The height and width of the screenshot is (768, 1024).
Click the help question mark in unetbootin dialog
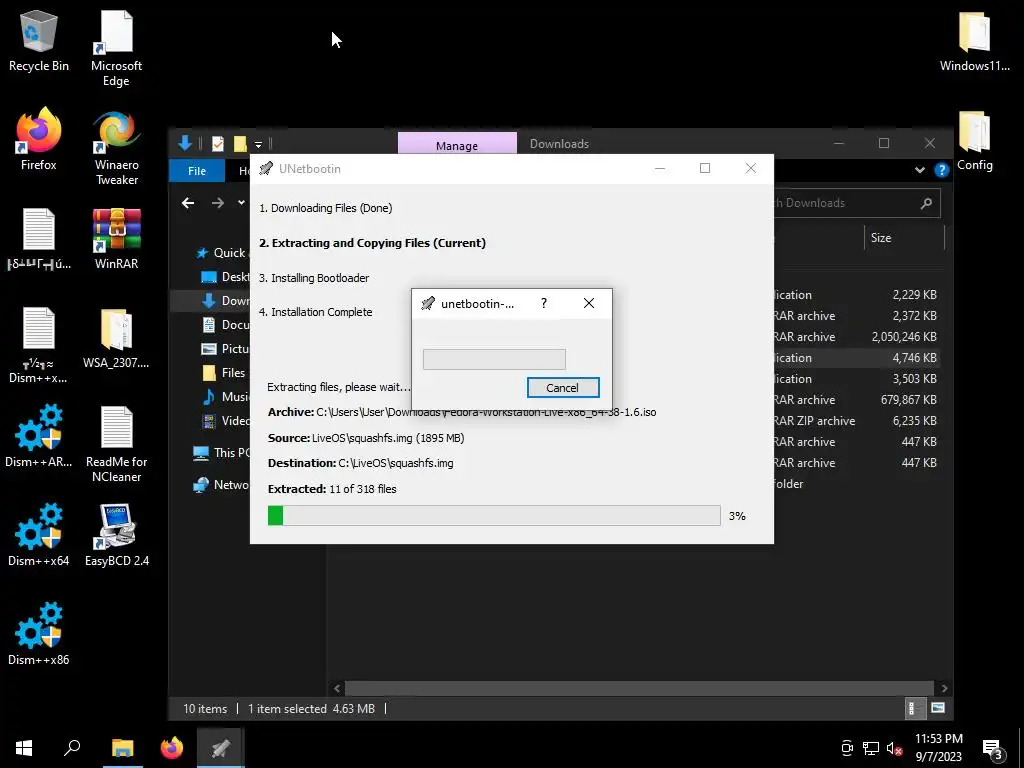click(543, 303)
